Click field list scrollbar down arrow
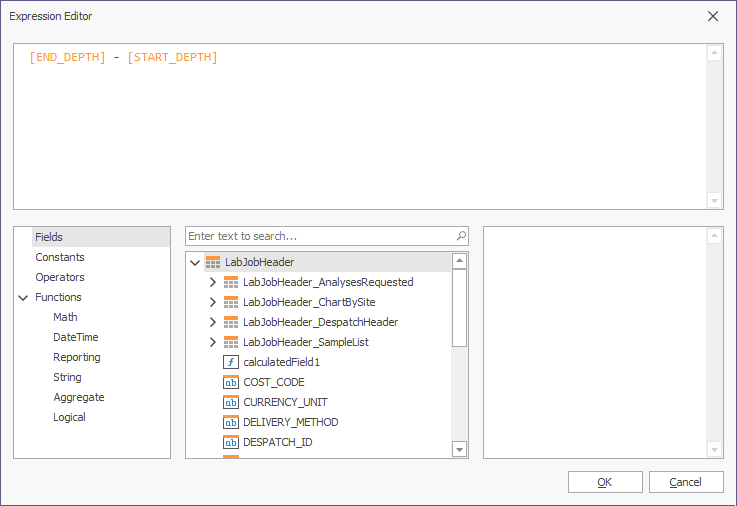 point(459,449)
